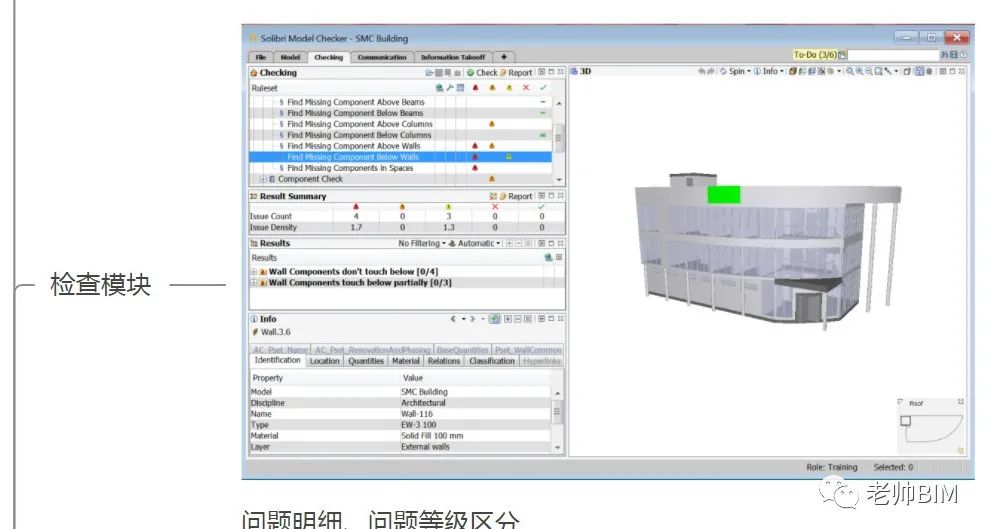This screenshot has height=529, width=991.
Task: Go back in 3D view history
Action: tap(702, 71)
